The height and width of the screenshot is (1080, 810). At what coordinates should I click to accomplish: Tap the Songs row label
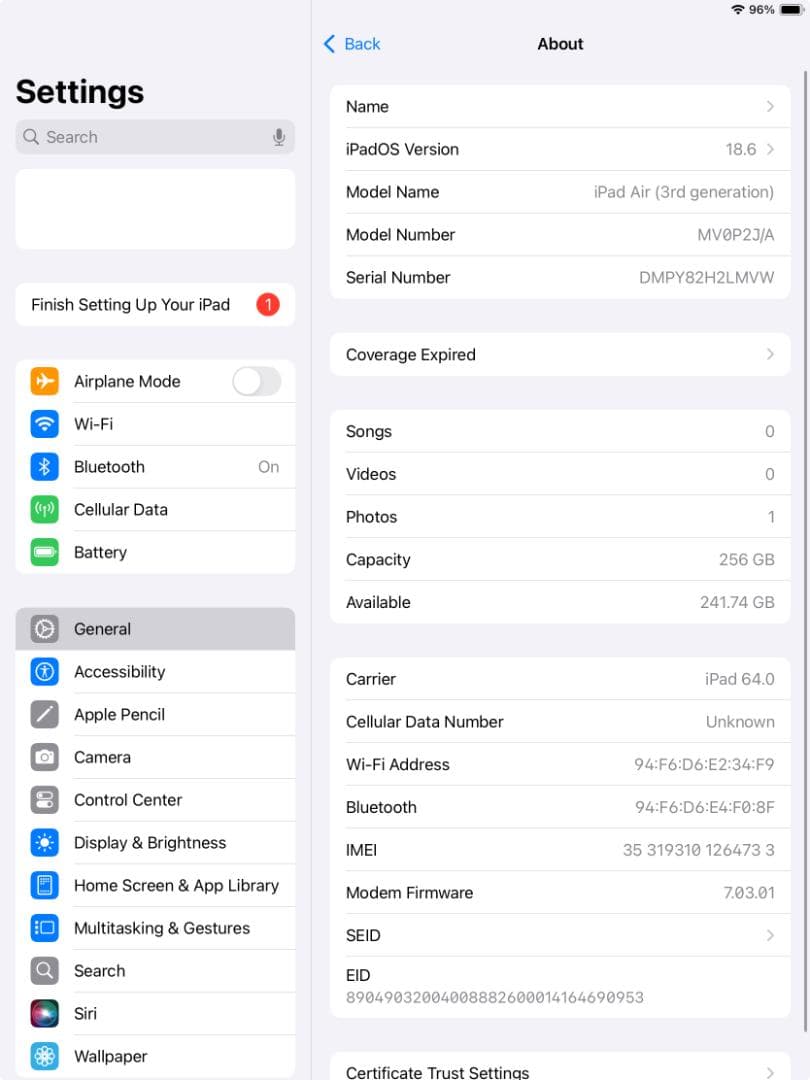point(368,431)
